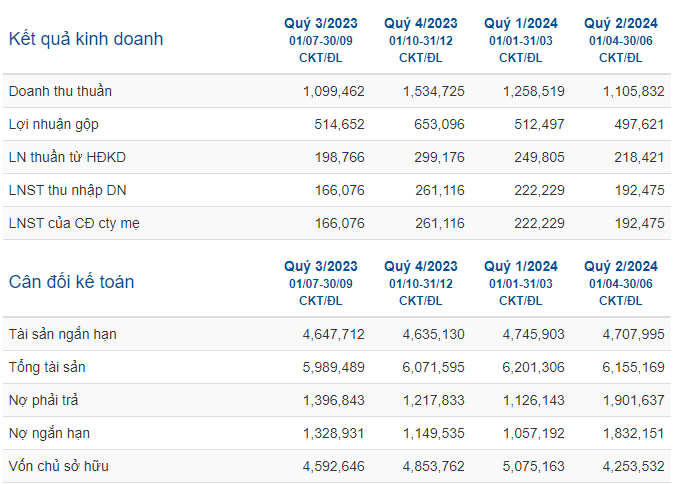Image resolution: width=673 pixels, height=484 pixels.
Task: Click equity value 5,075,163
Action: click(534, 466)
